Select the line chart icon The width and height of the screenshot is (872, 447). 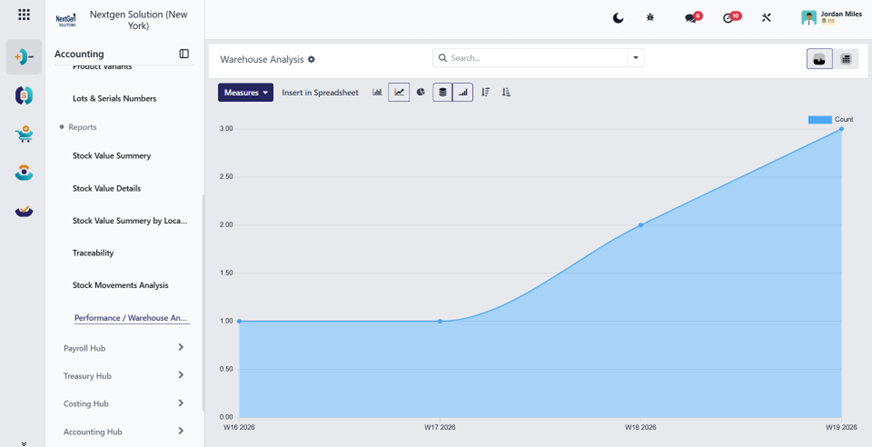pos(399,92)
